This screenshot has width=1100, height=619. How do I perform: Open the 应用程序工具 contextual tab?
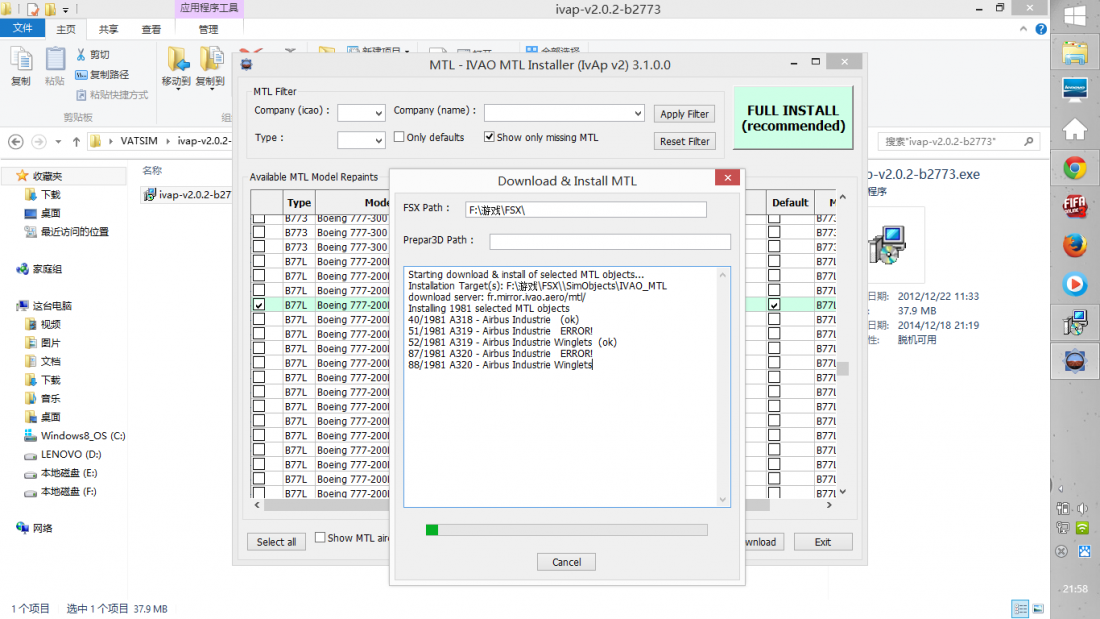click(x=209, y=8)
